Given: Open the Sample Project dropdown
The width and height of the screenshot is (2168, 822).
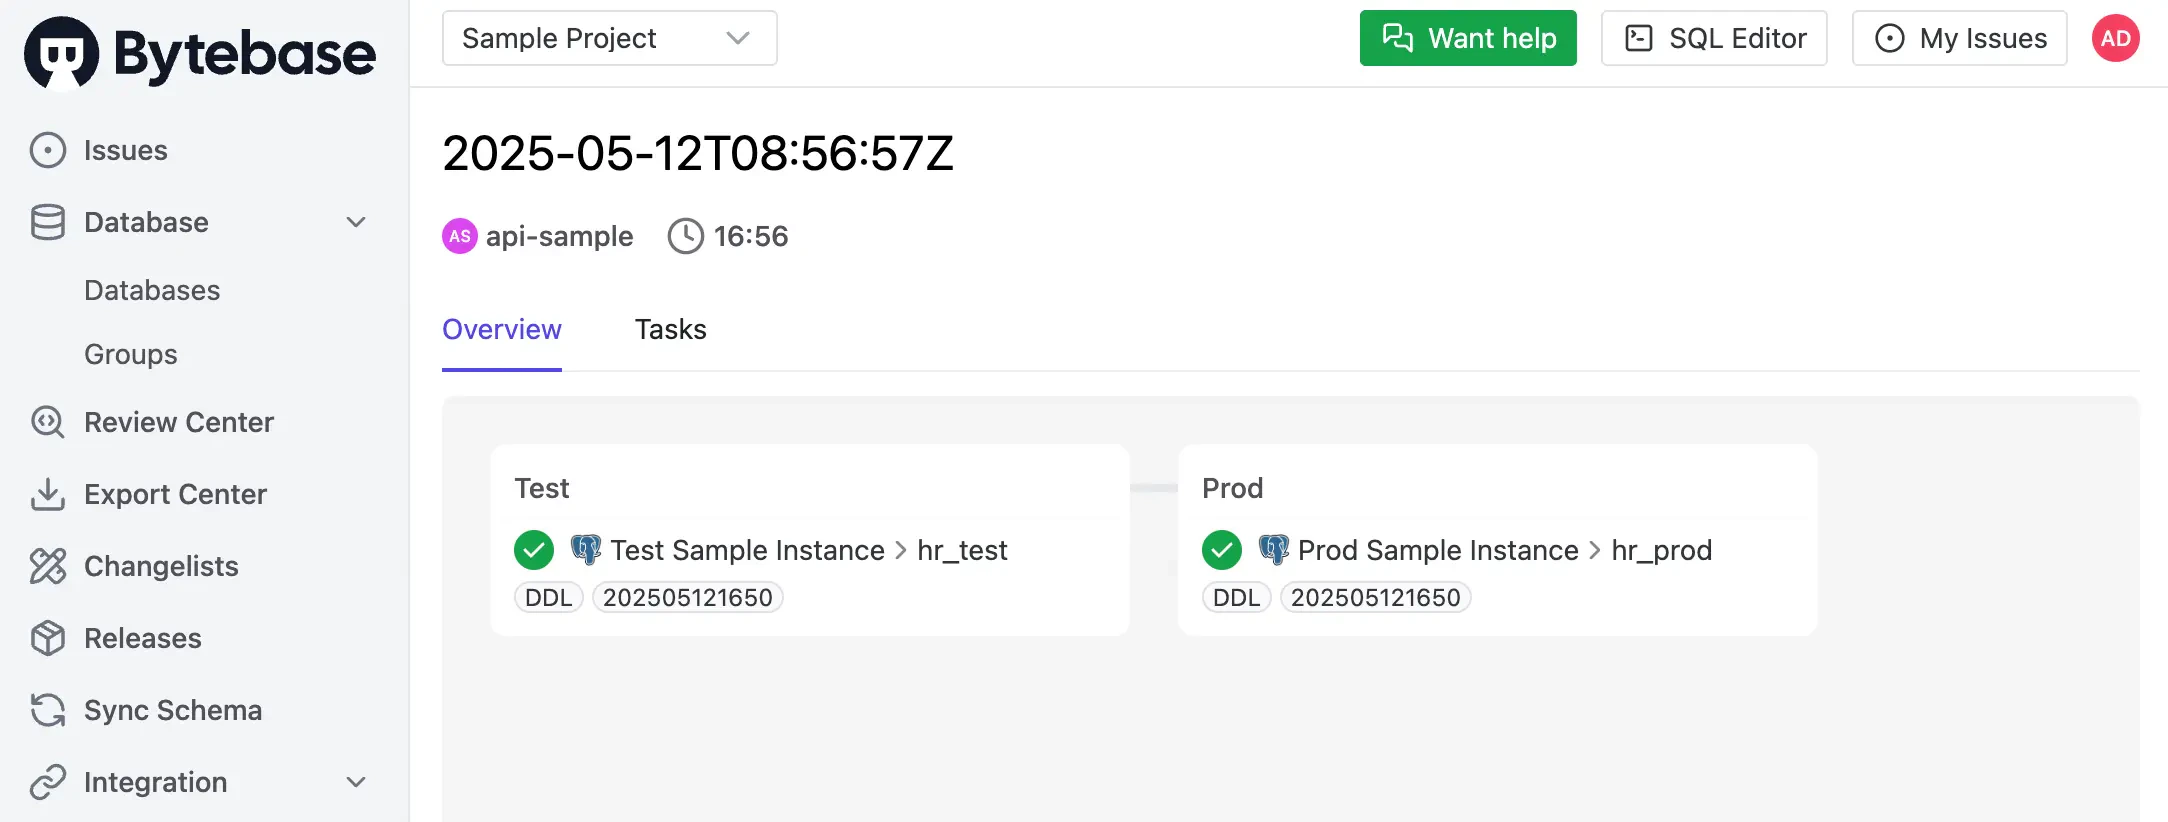Looking at the screenshot, I should (610, 38).
